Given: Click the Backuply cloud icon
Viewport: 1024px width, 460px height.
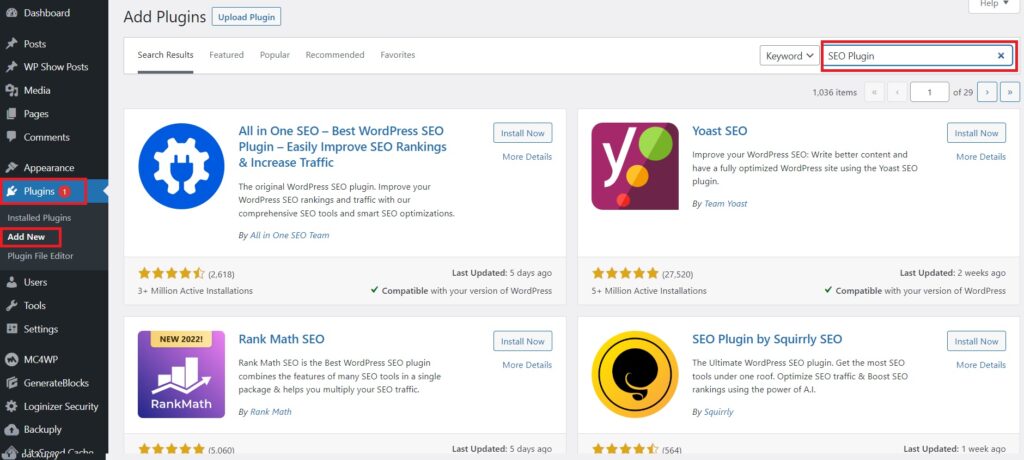Looking at the screenshot, I should click(x=11, y=429).
